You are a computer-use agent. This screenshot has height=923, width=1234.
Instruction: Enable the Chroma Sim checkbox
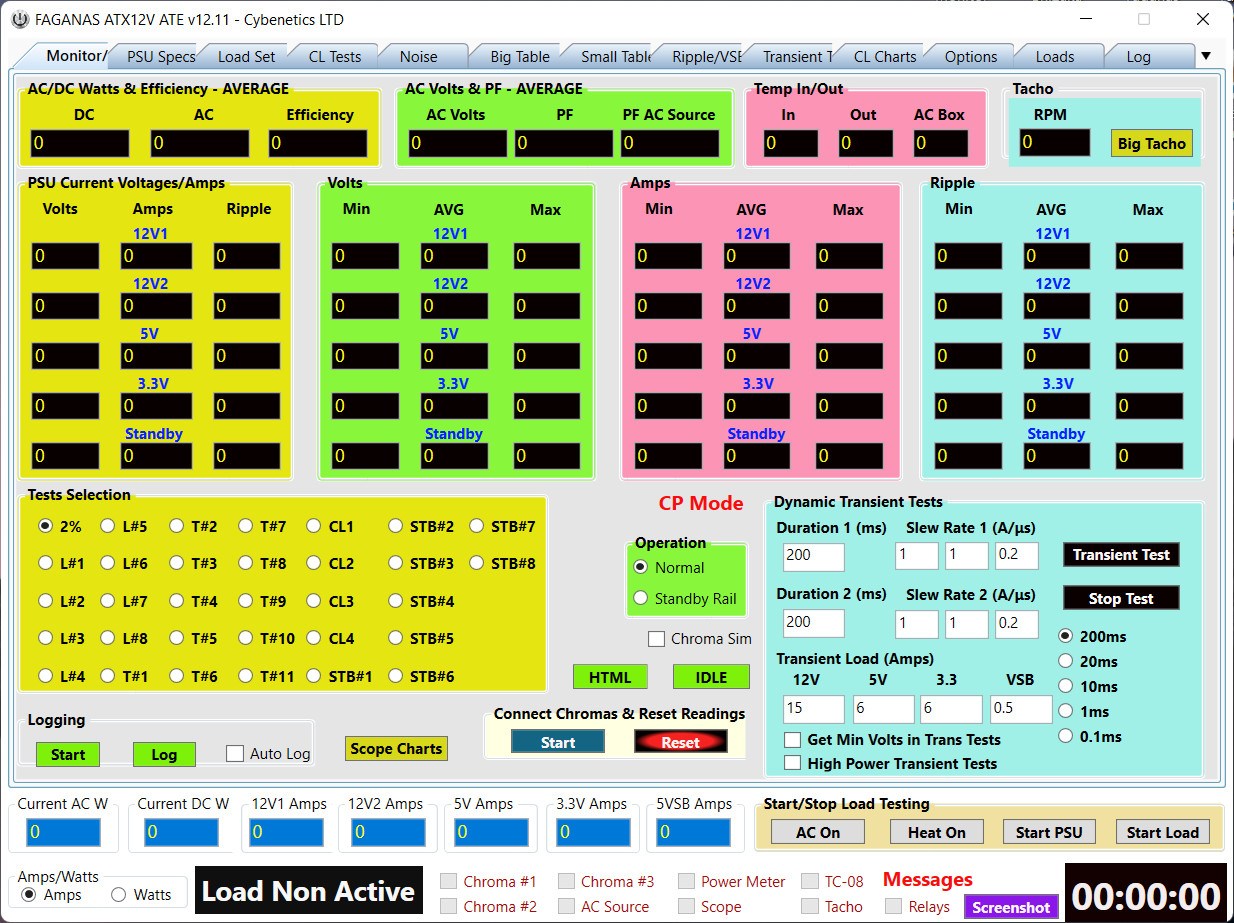(657, 638)
